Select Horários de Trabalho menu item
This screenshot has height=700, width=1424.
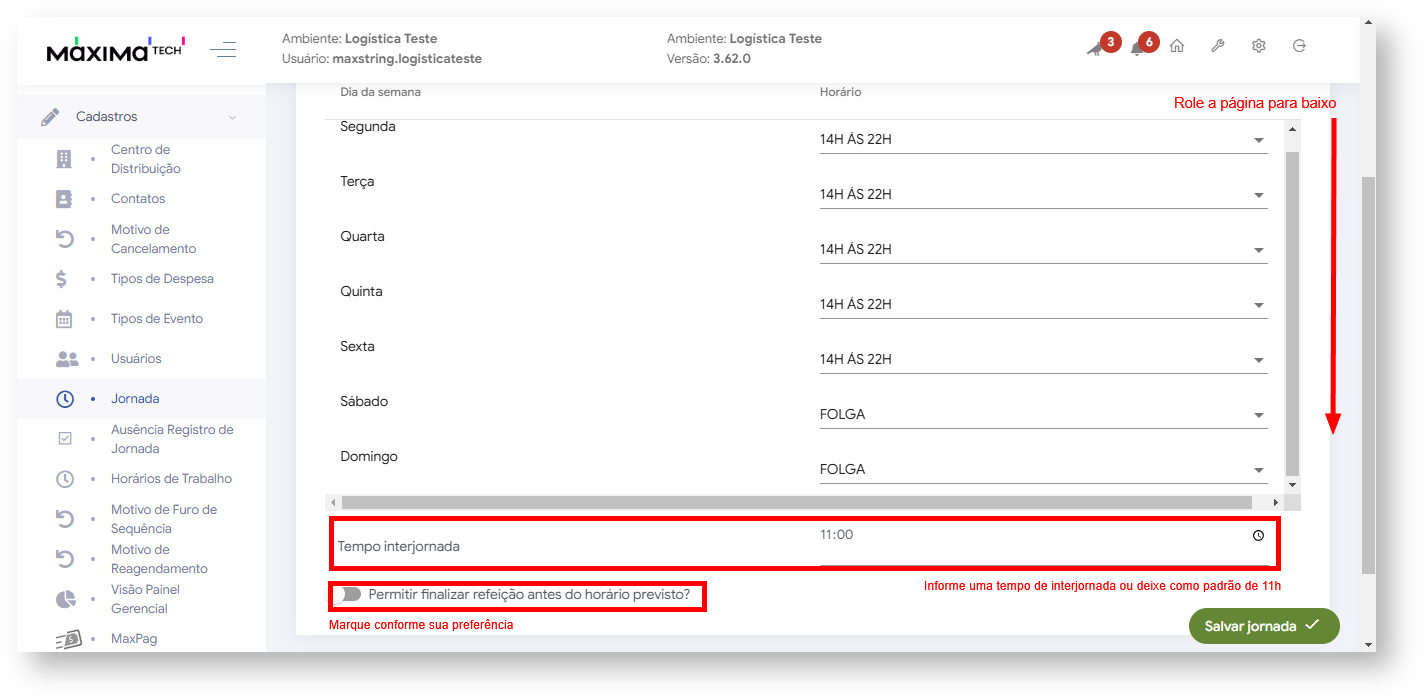[171, 479]
